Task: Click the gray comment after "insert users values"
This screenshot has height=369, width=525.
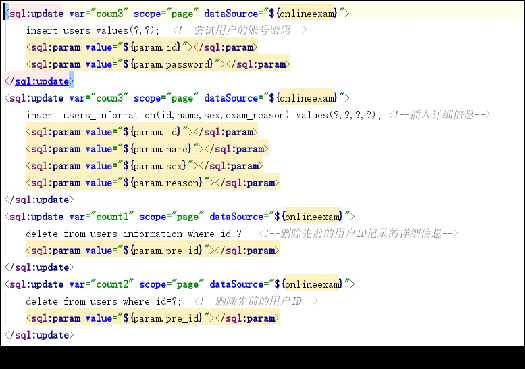Action: (240, 30)
